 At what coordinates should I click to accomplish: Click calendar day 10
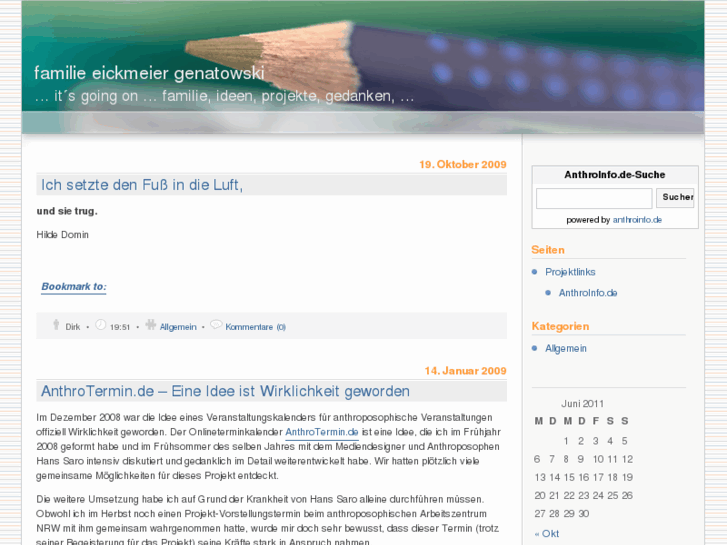tap(598, 459)
